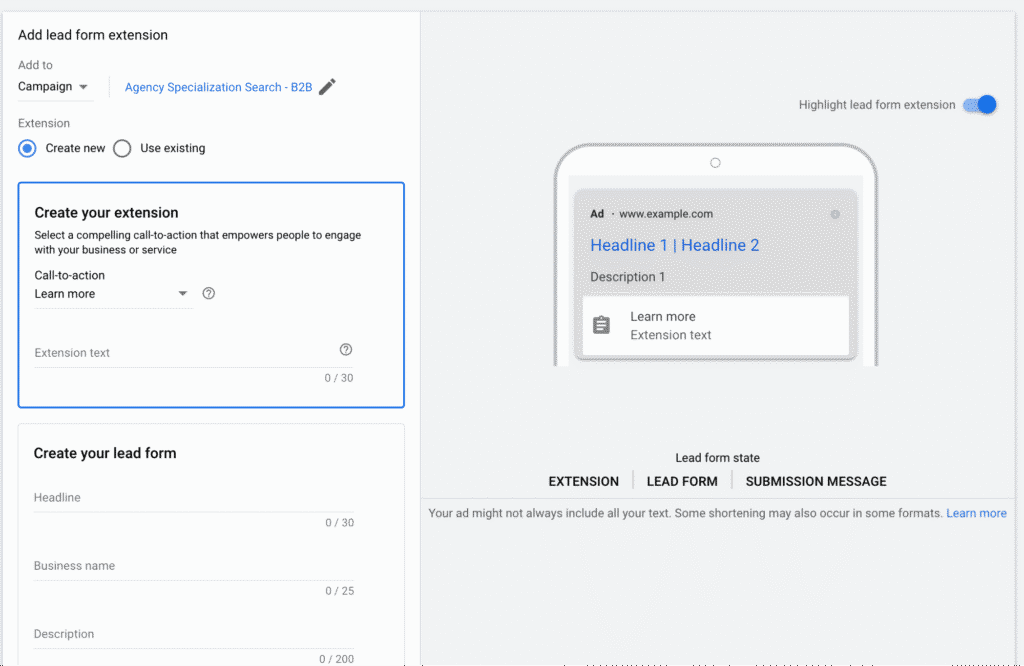
Task: Select the EXTENSION tab
Action: (583, 481)
